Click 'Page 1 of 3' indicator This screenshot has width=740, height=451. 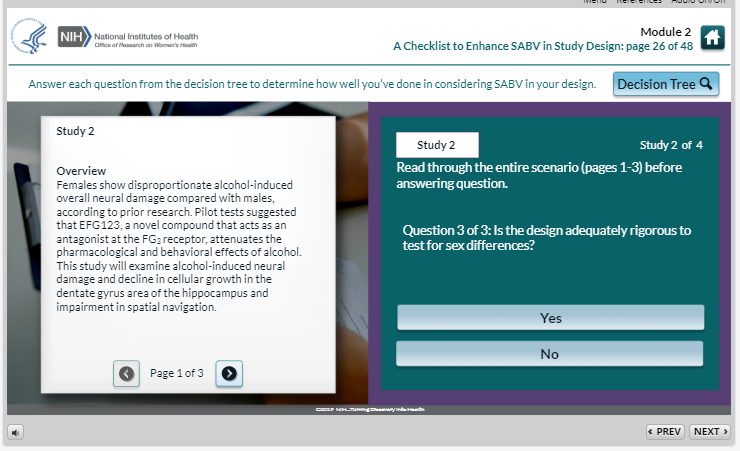[x=177, y=373]
